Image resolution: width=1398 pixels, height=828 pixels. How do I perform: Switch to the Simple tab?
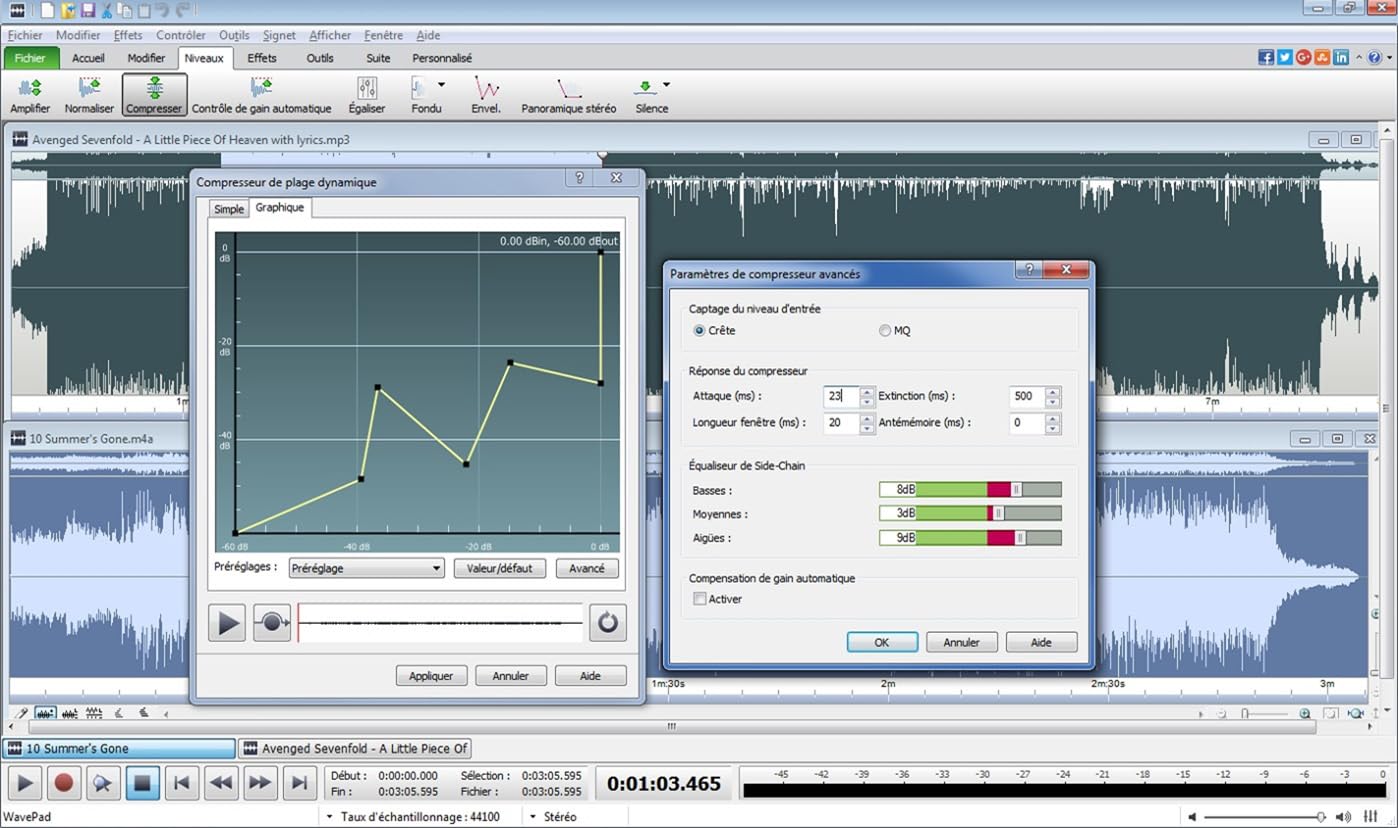229,209
